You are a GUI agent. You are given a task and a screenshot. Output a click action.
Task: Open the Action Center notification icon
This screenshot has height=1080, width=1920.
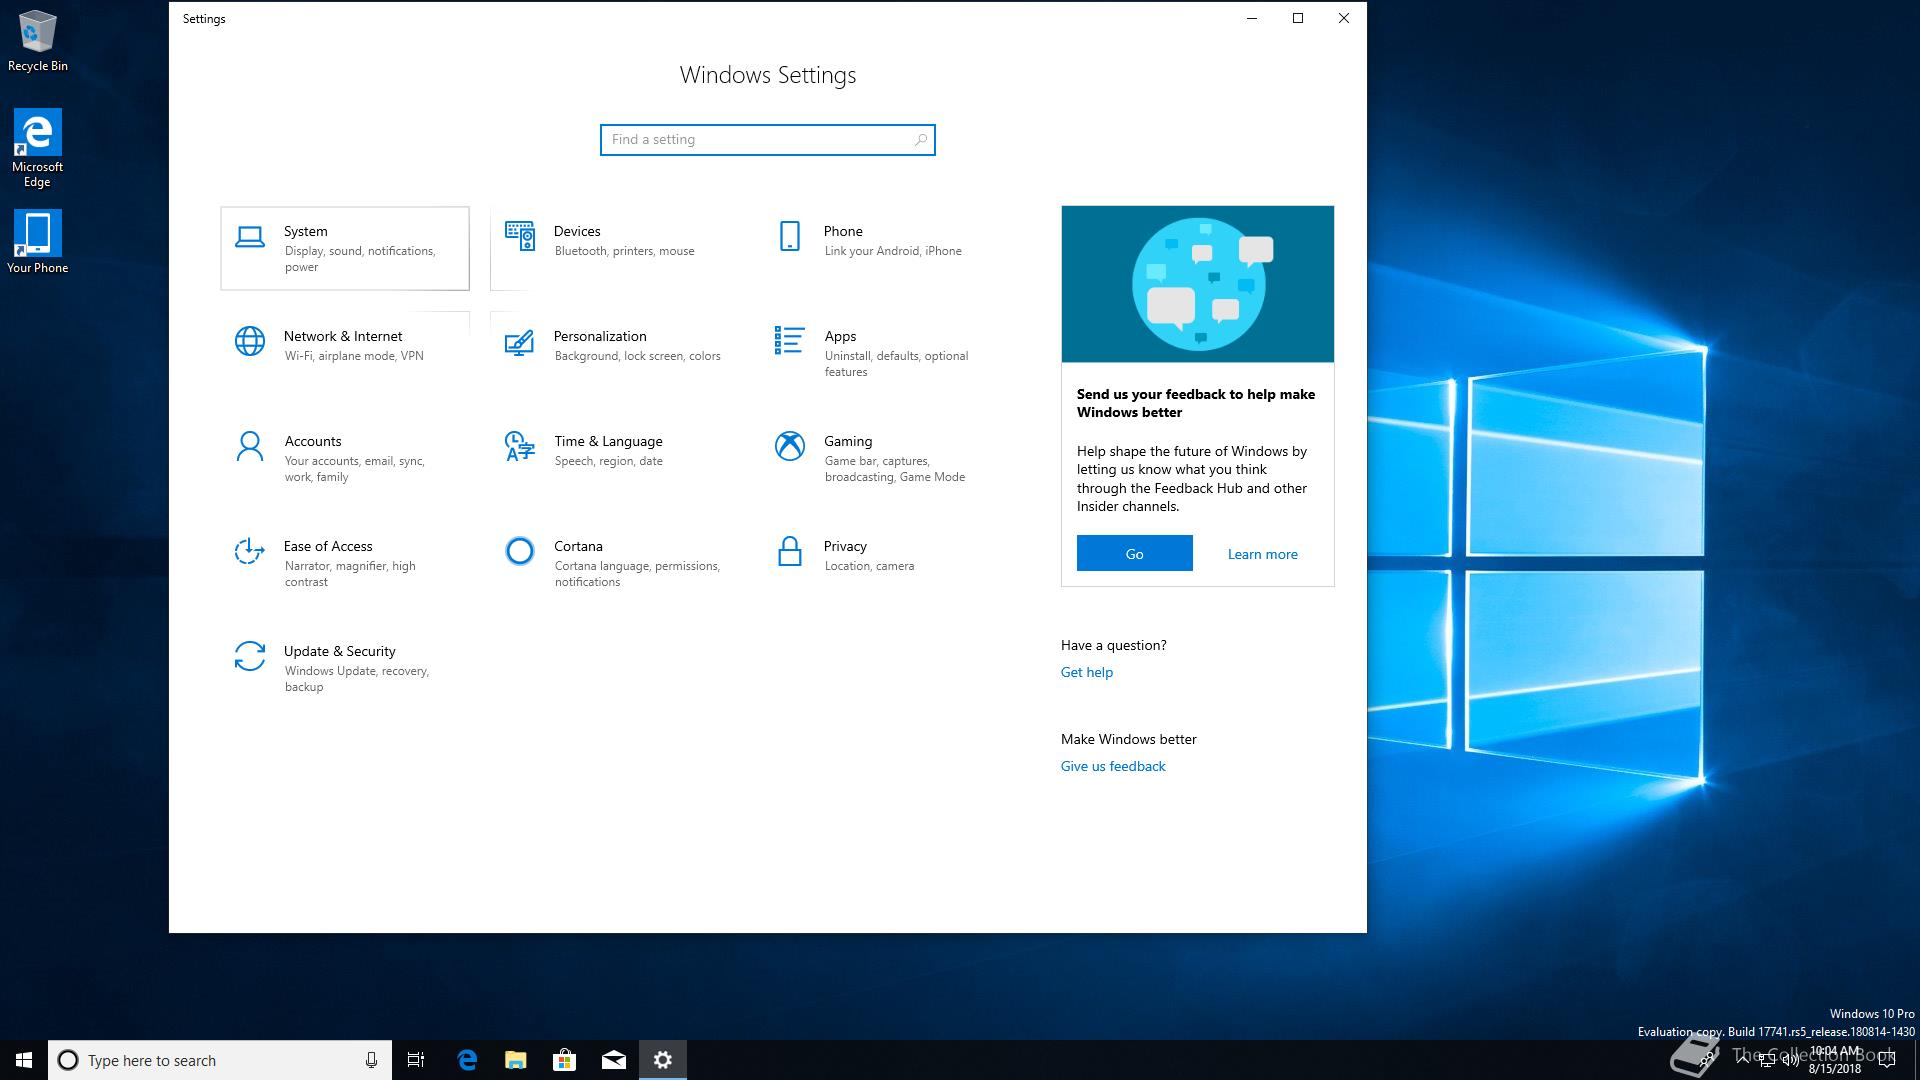(1887, 1060)
